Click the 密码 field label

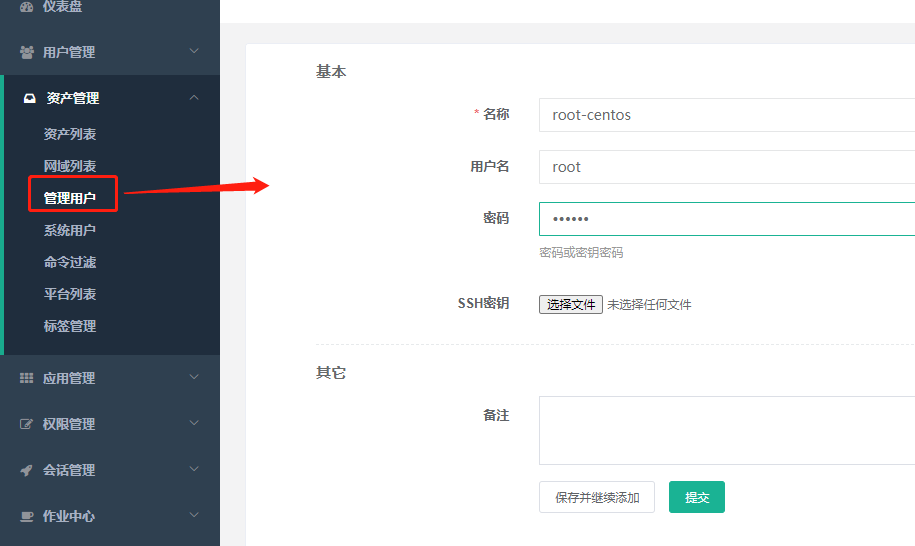click(x=496, y=218)
